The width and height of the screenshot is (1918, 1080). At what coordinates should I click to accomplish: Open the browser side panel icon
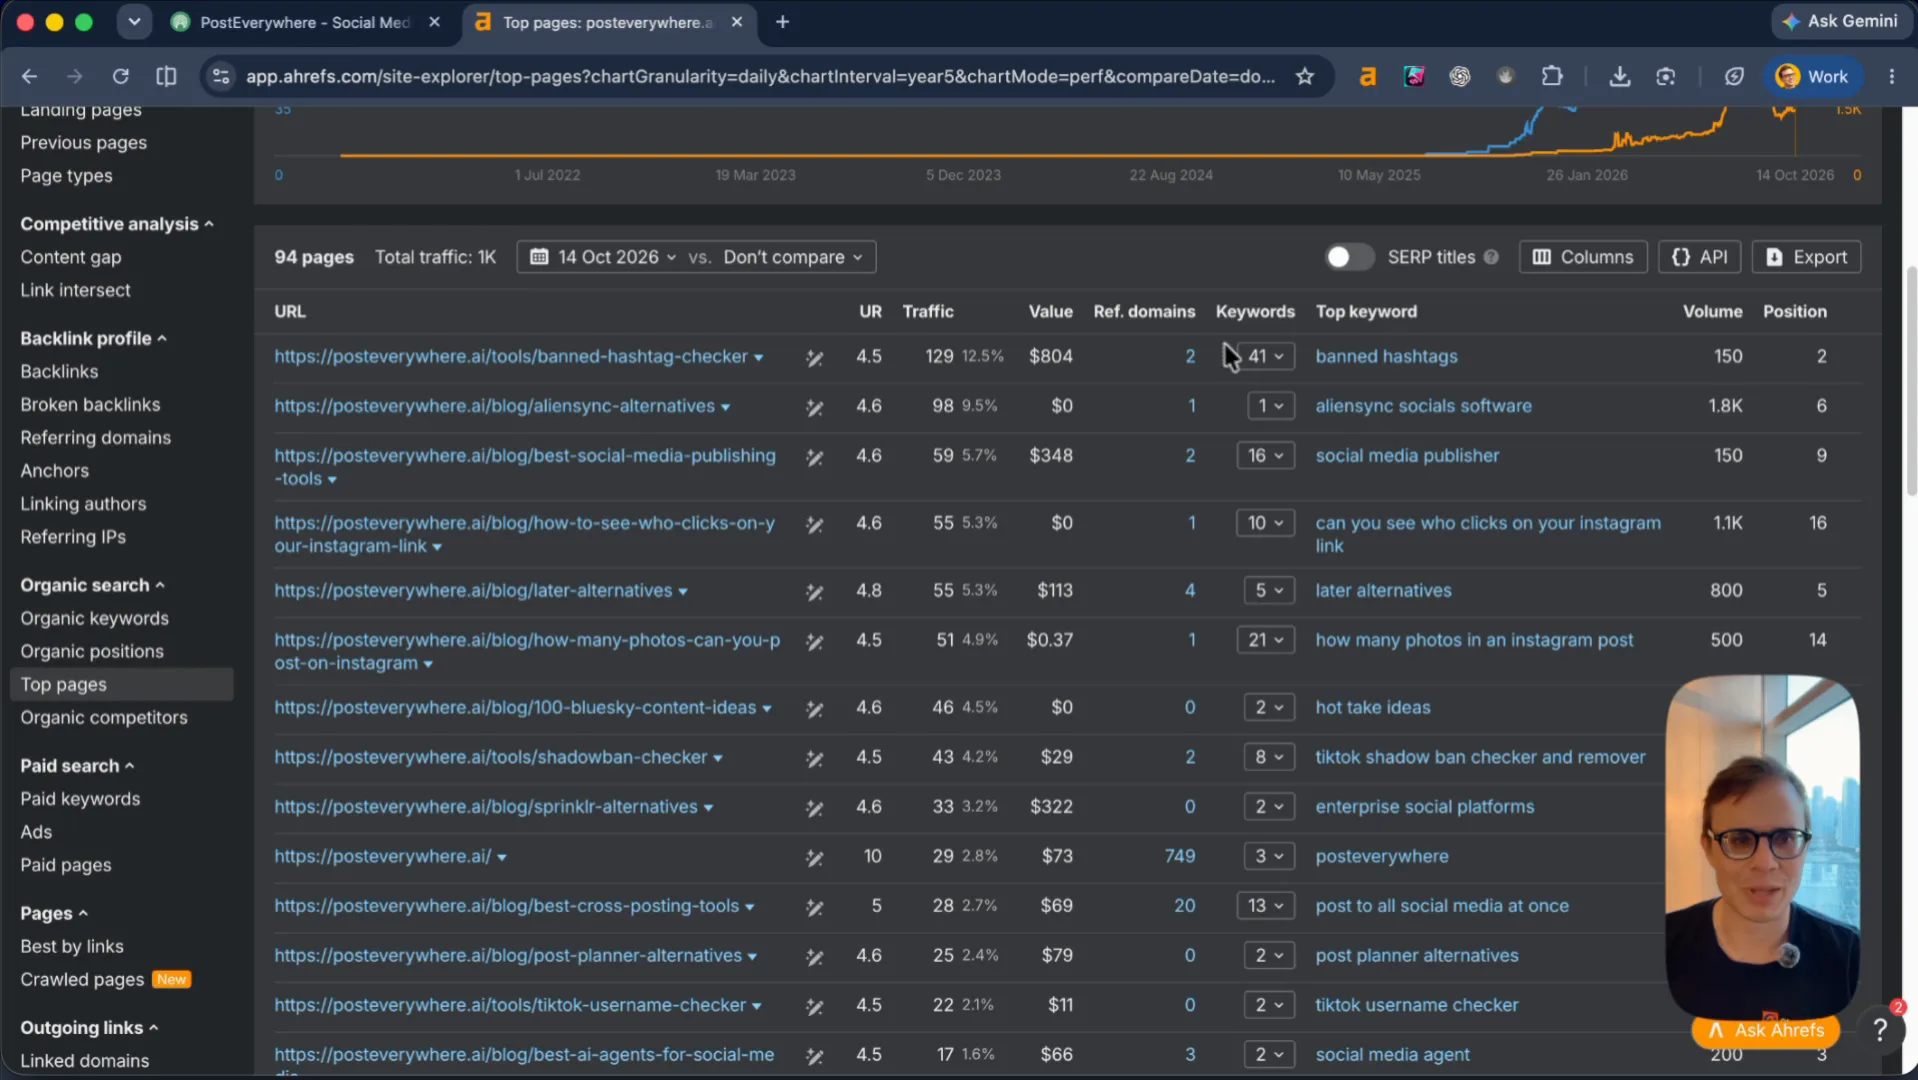(166, 76)
